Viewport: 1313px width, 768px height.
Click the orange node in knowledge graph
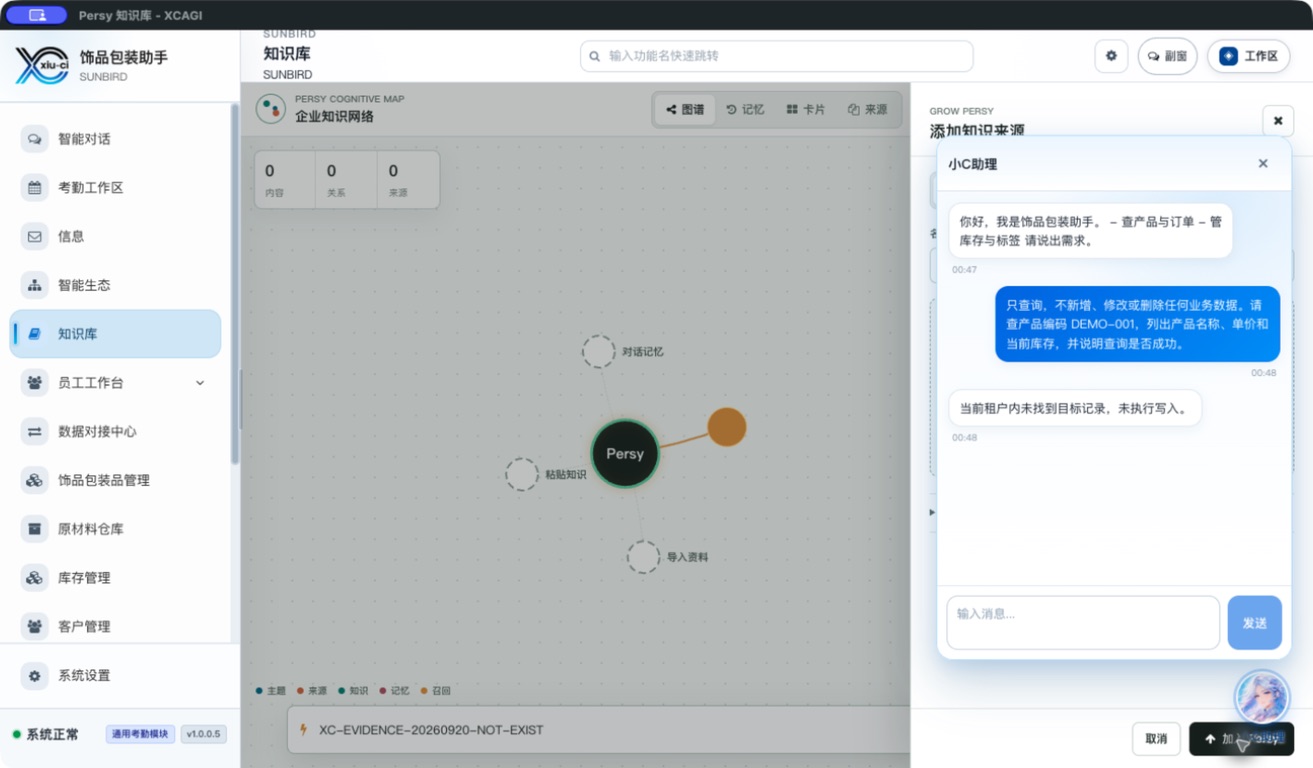point(727,427)
